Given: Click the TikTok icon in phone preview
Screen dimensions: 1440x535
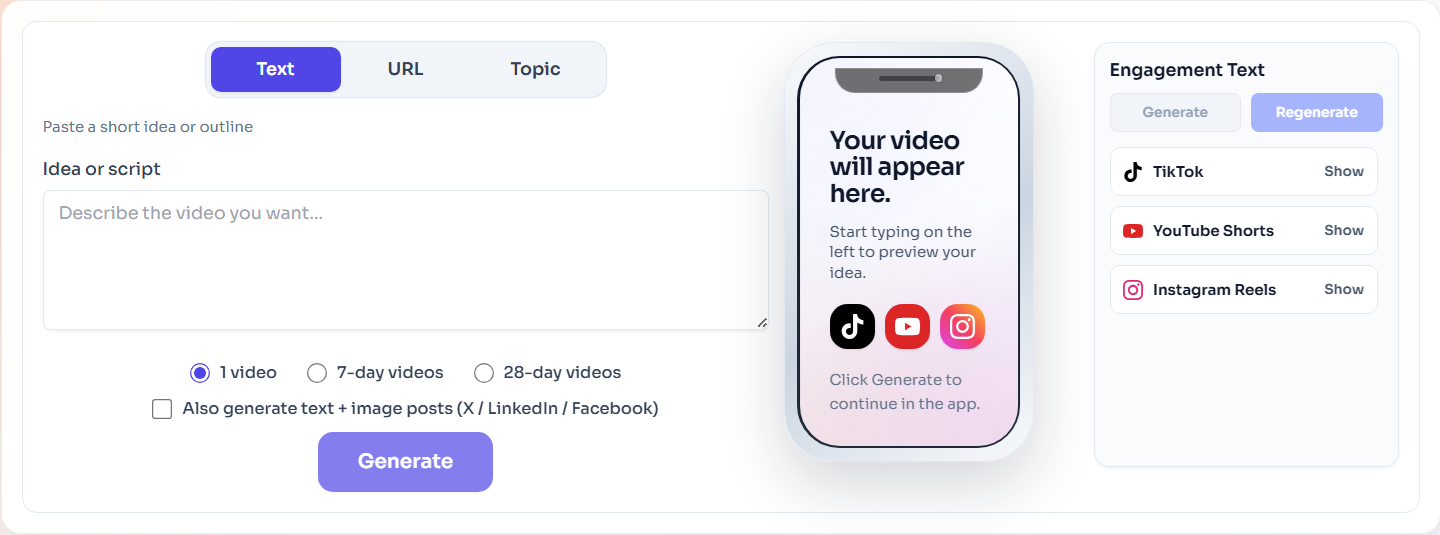Looking at the screenshot, I should 852,327.
